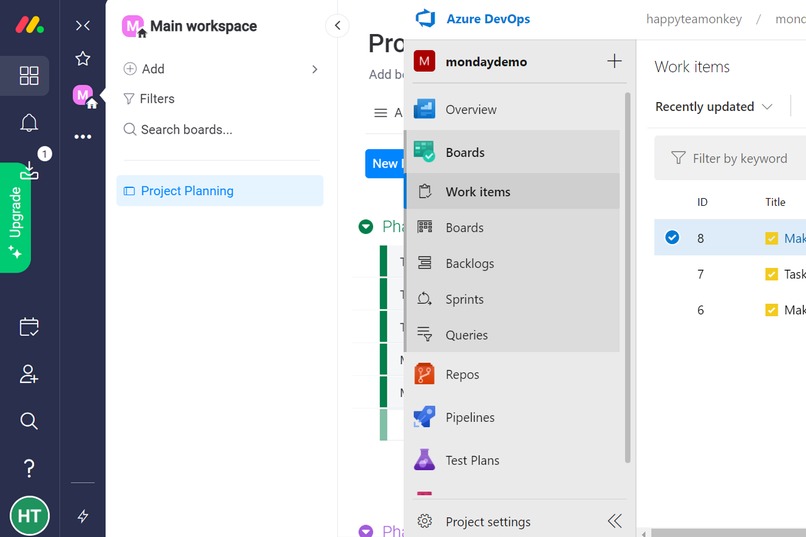Collapse the purple Phase group

click(x=365, y=531)
